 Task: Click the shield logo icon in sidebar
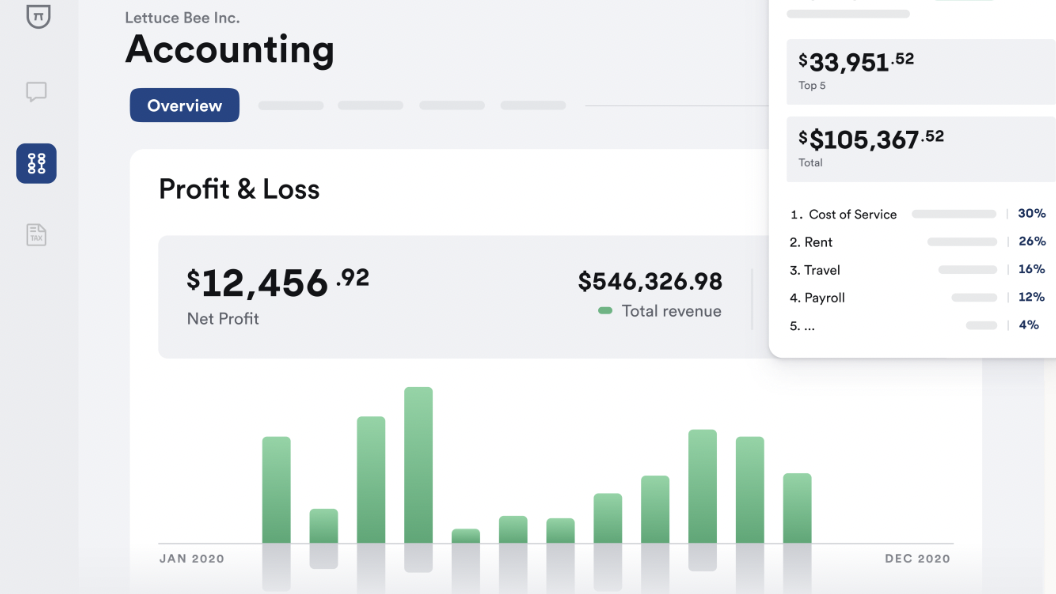tap(37, 15)
